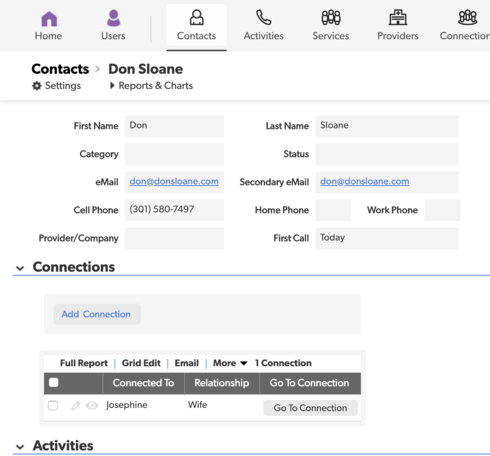
Task: Collapse the Activities section chevron
Action: 20,447
